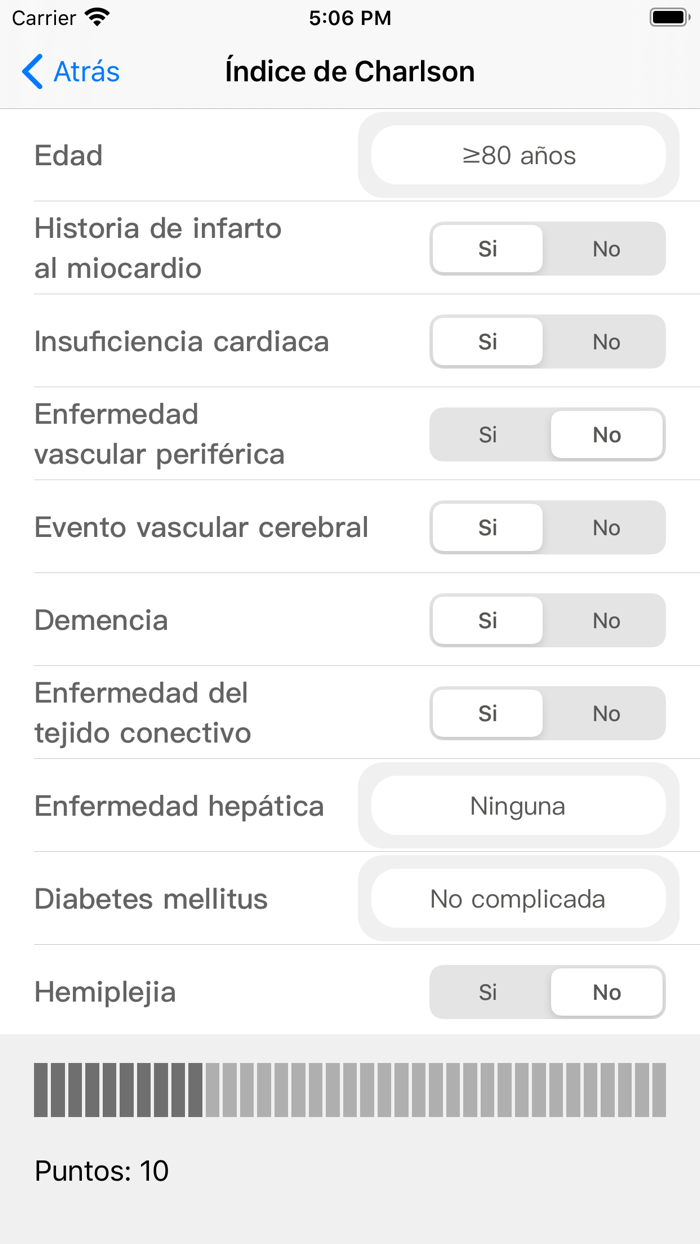Tap the Wi-Fi status icon

(97, 18)
